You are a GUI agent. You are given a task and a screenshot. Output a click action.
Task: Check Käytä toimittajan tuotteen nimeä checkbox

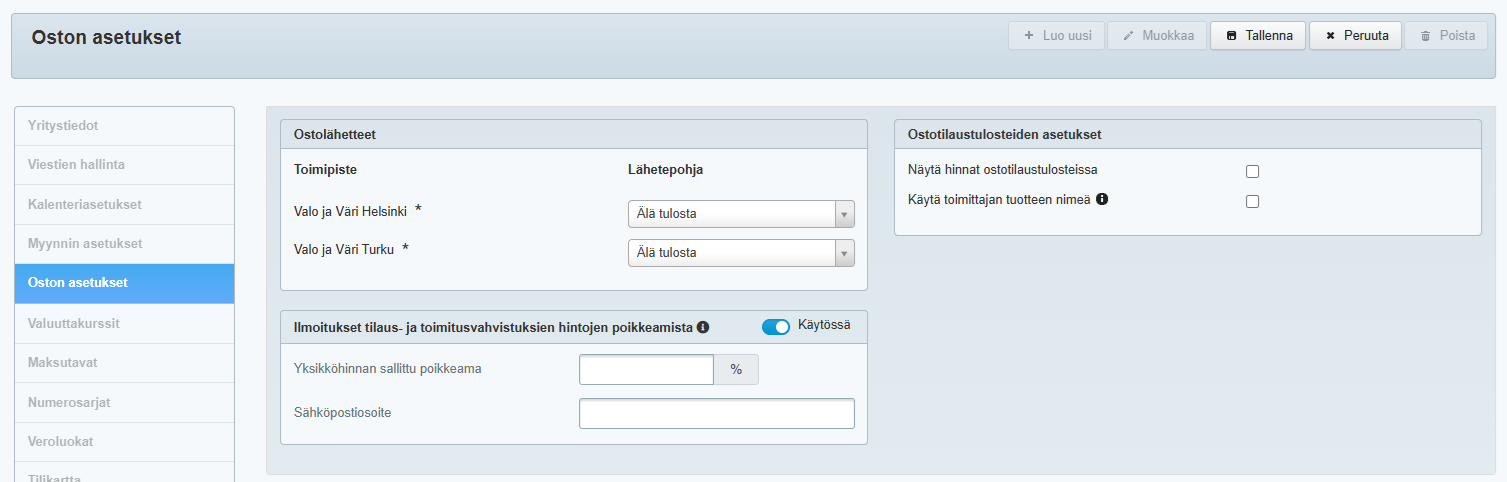[x=1252, y=201]
